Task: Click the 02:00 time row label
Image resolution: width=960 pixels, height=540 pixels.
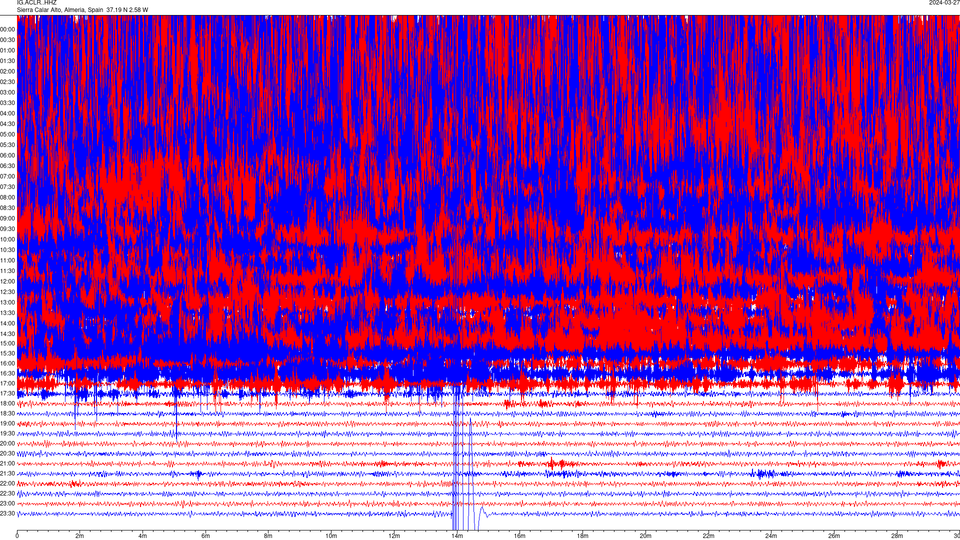Action: (7, 71)
